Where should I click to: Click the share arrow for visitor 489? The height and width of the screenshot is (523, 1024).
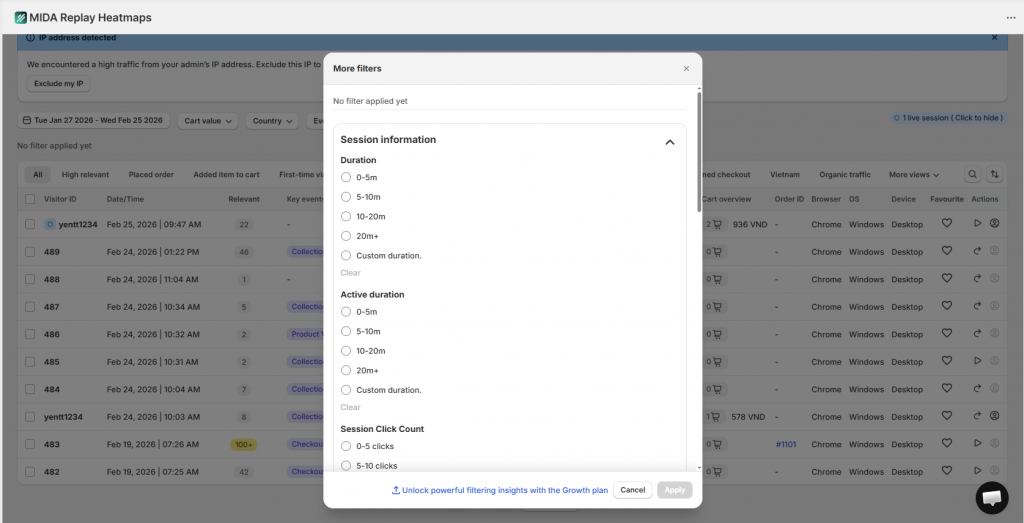[978, 251]
